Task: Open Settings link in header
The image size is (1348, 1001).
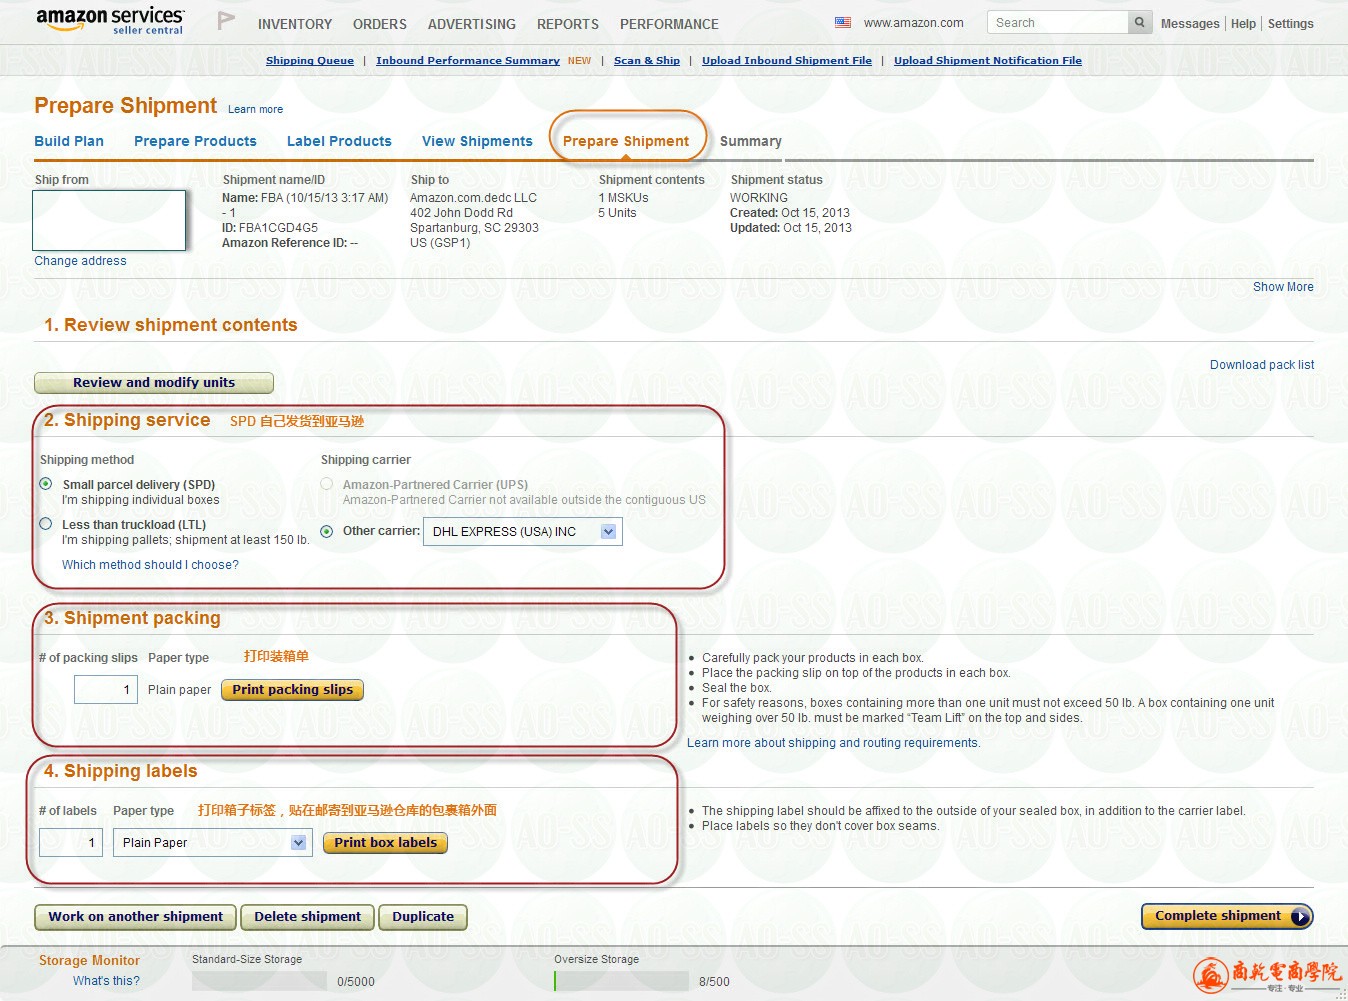Action: coord(1291,24)
